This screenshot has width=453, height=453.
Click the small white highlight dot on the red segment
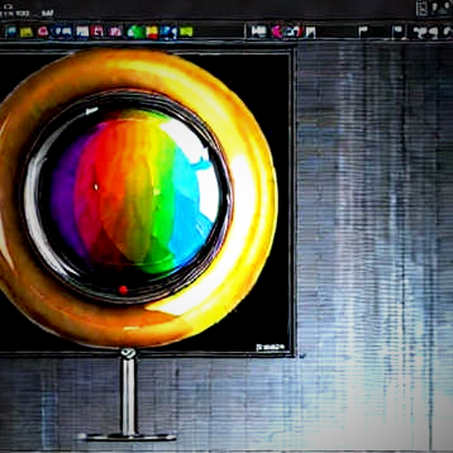coord(96,187)
